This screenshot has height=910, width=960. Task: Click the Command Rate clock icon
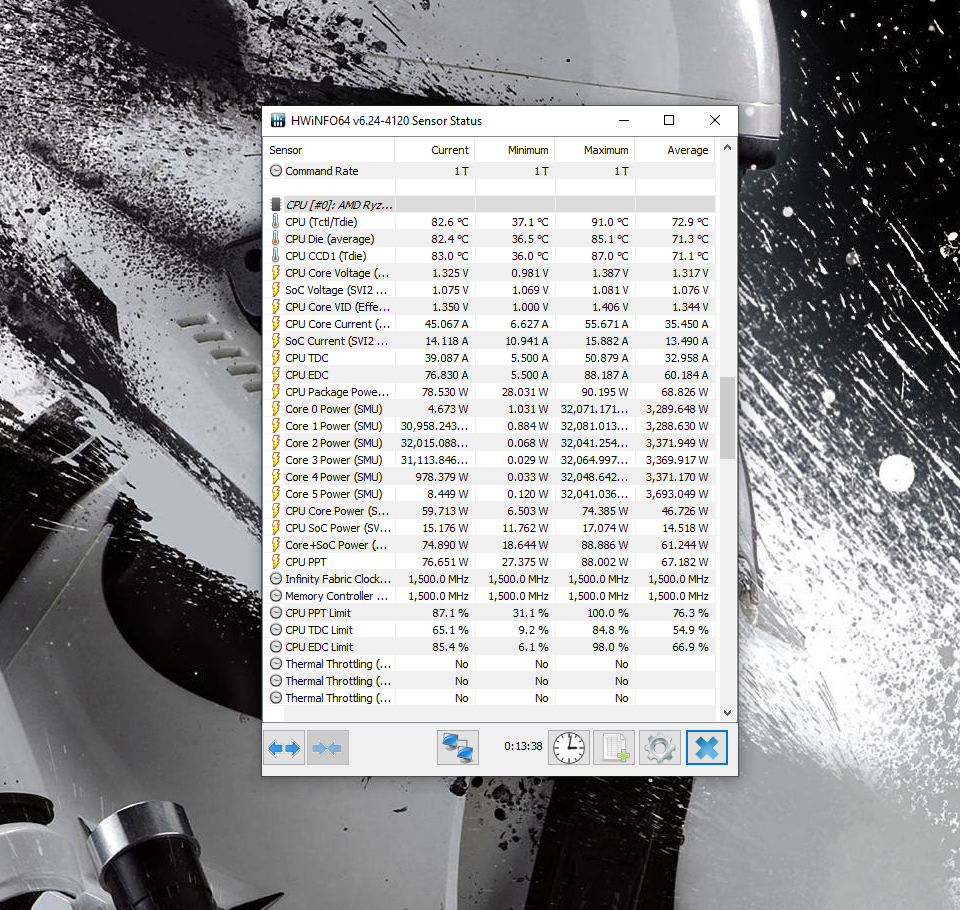(276, 171)
